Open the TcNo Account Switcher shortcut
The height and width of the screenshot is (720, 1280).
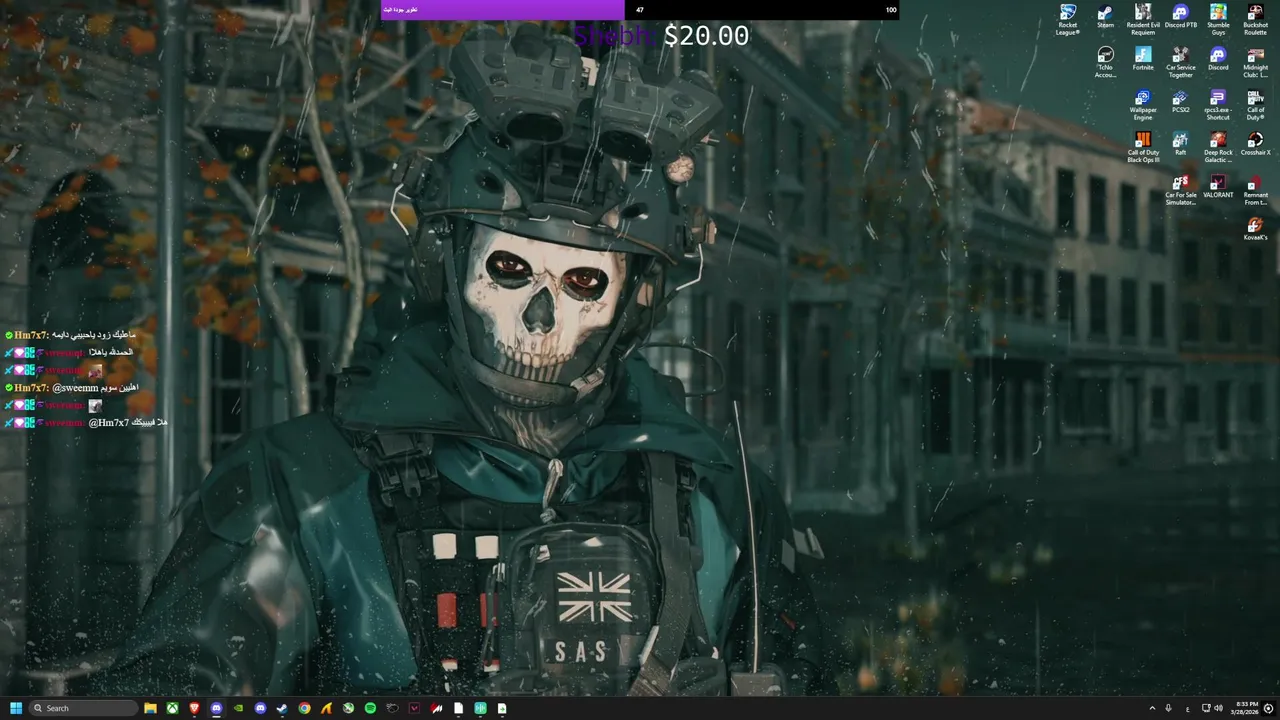pos(1105,62)
